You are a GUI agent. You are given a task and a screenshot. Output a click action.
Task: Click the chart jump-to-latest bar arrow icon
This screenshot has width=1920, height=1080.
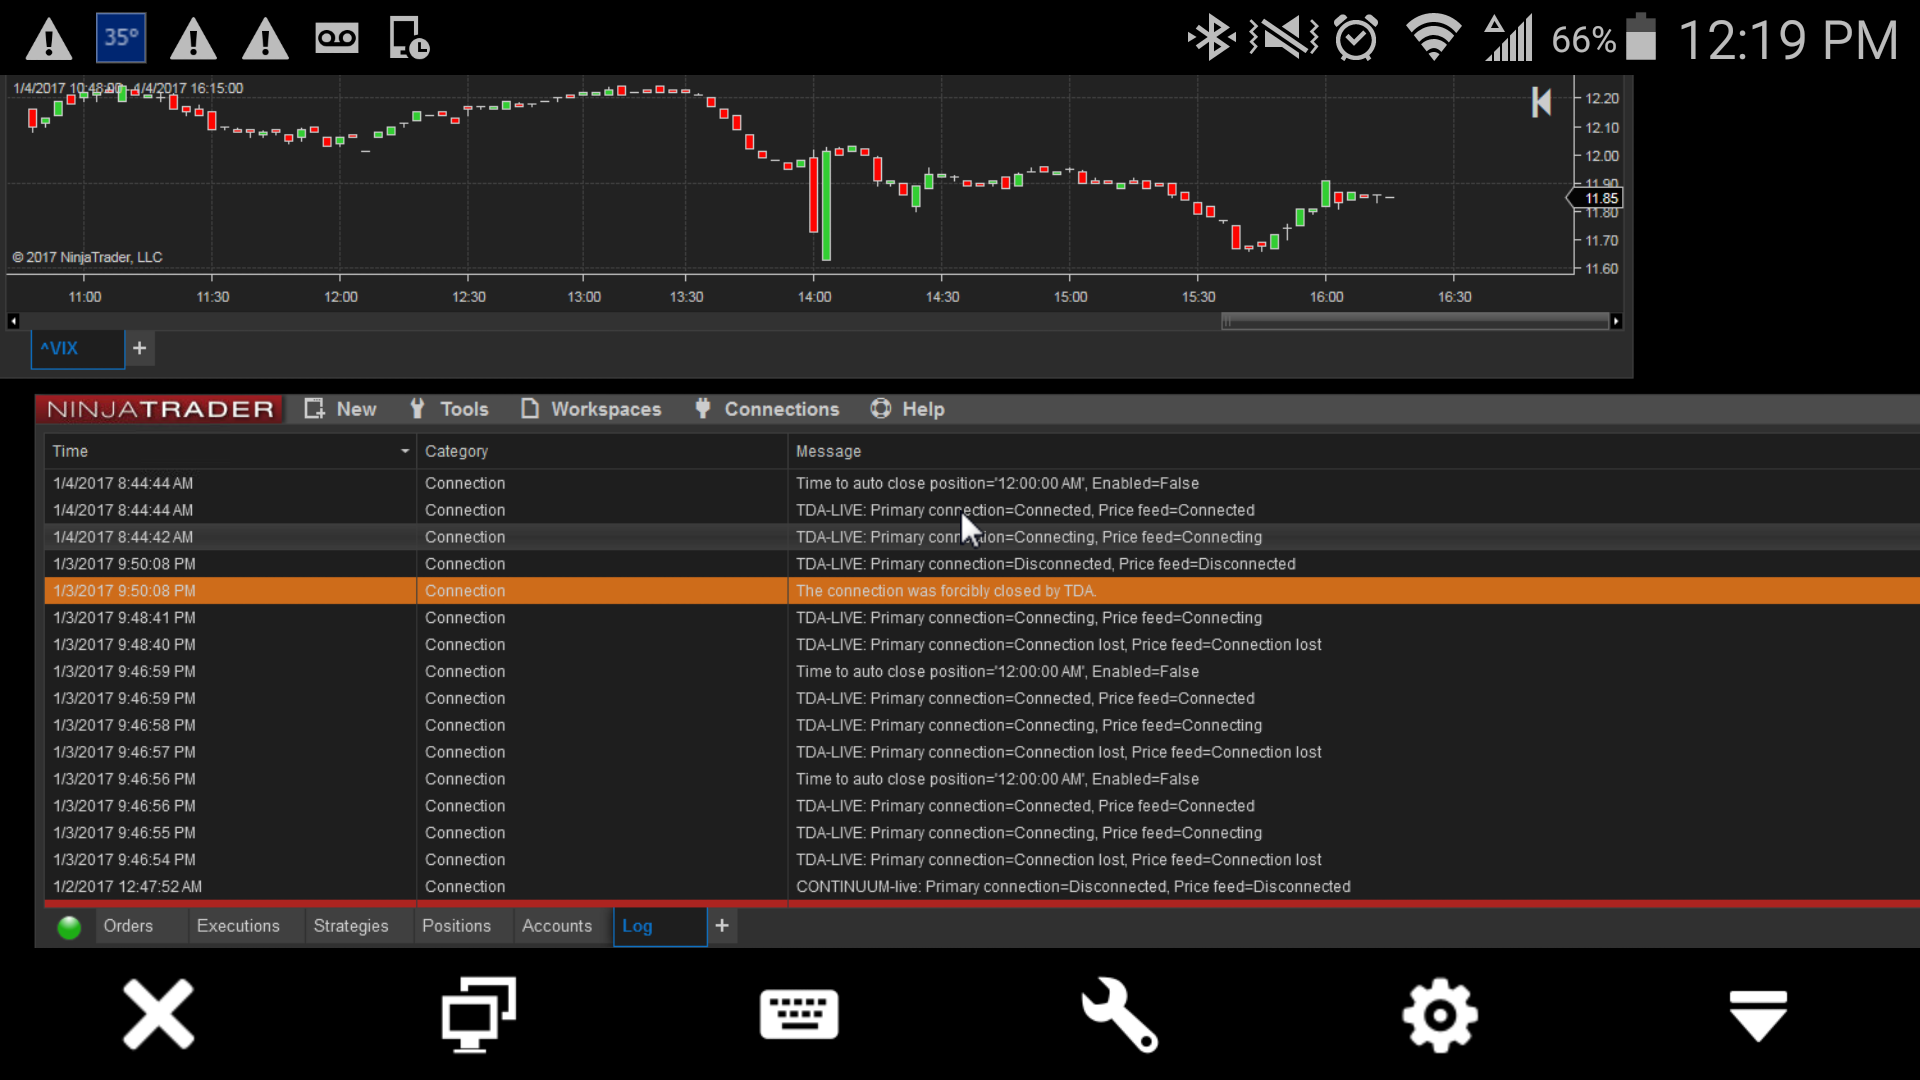tap(1541, 102)
